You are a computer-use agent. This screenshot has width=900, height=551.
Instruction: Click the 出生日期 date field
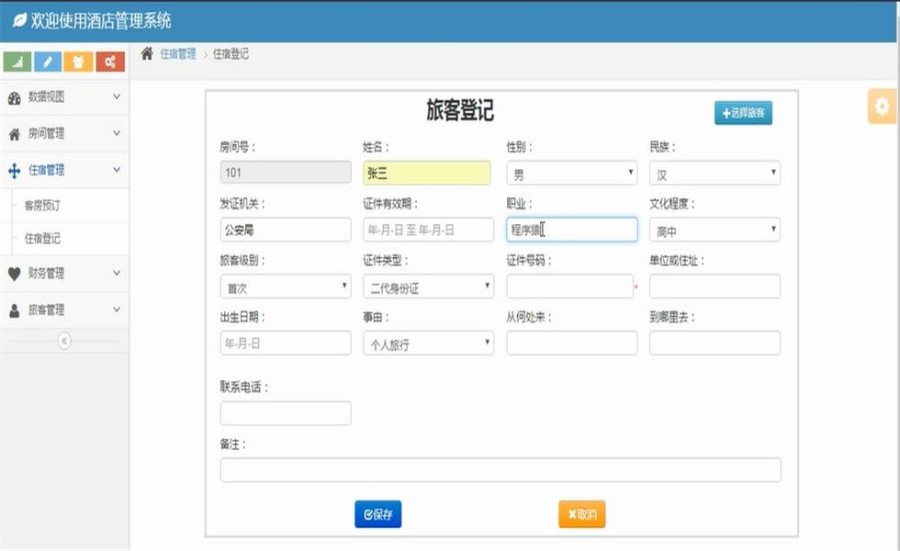point(285,343)
